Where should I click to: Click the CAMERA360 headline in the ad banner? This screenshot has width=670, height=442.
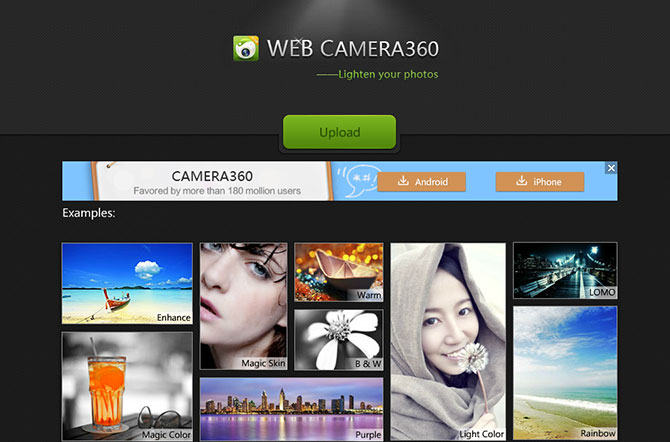click(210, 175)
